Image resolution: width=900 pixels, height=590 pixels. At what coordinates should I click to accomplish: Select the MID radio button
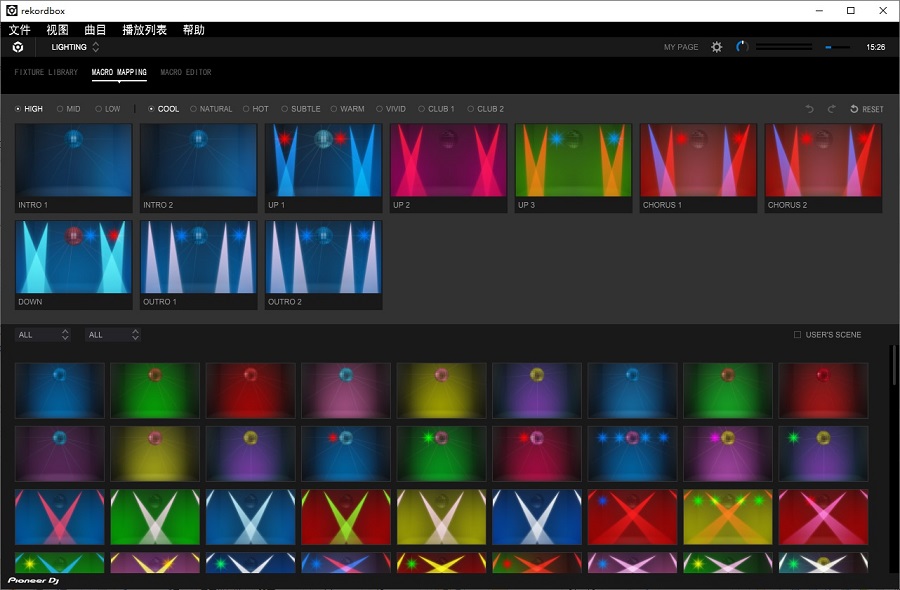coord(68,109)
